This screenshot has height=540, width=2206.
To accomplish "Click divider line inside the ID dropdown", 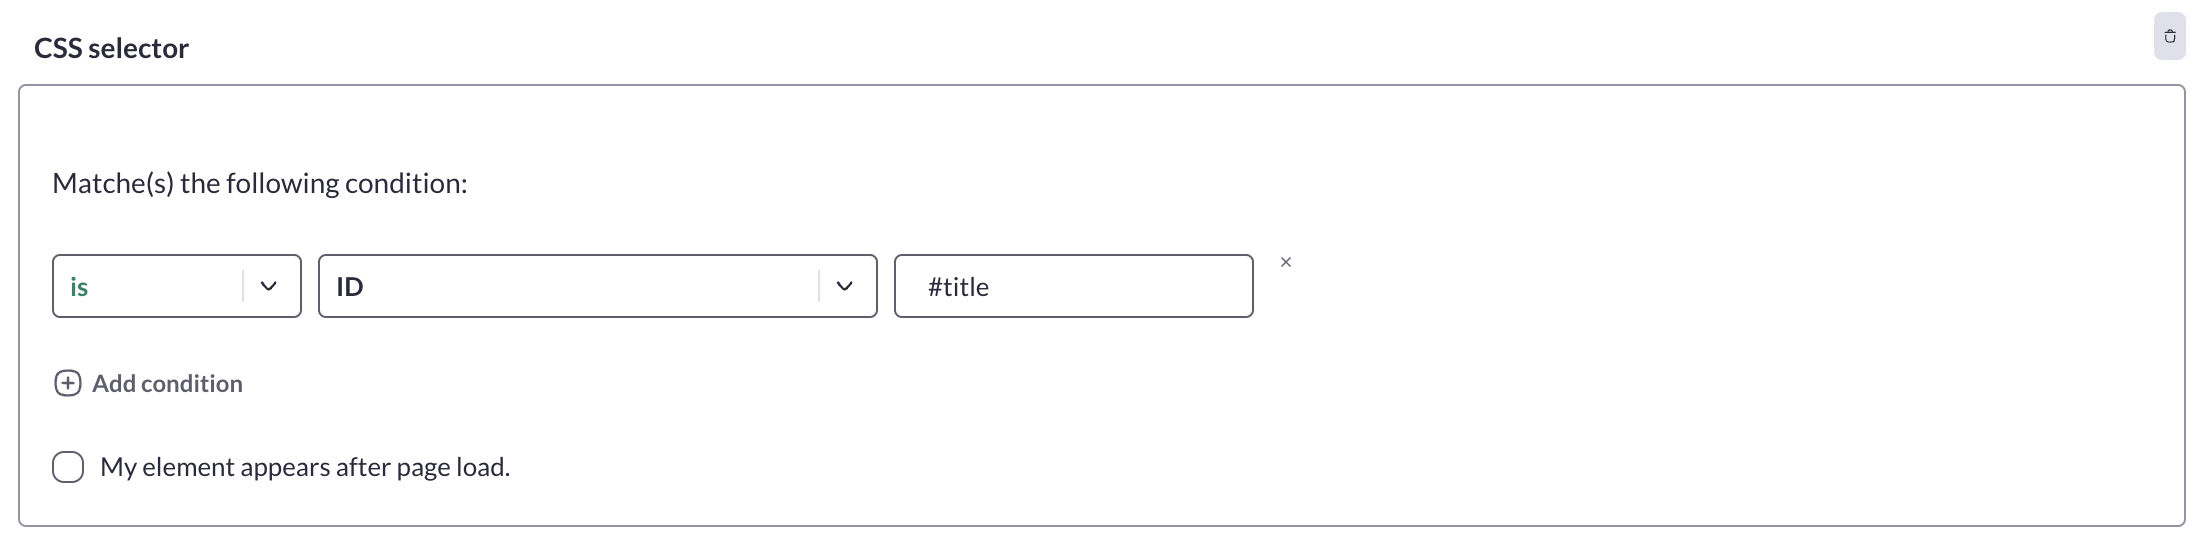I will 818,286.
